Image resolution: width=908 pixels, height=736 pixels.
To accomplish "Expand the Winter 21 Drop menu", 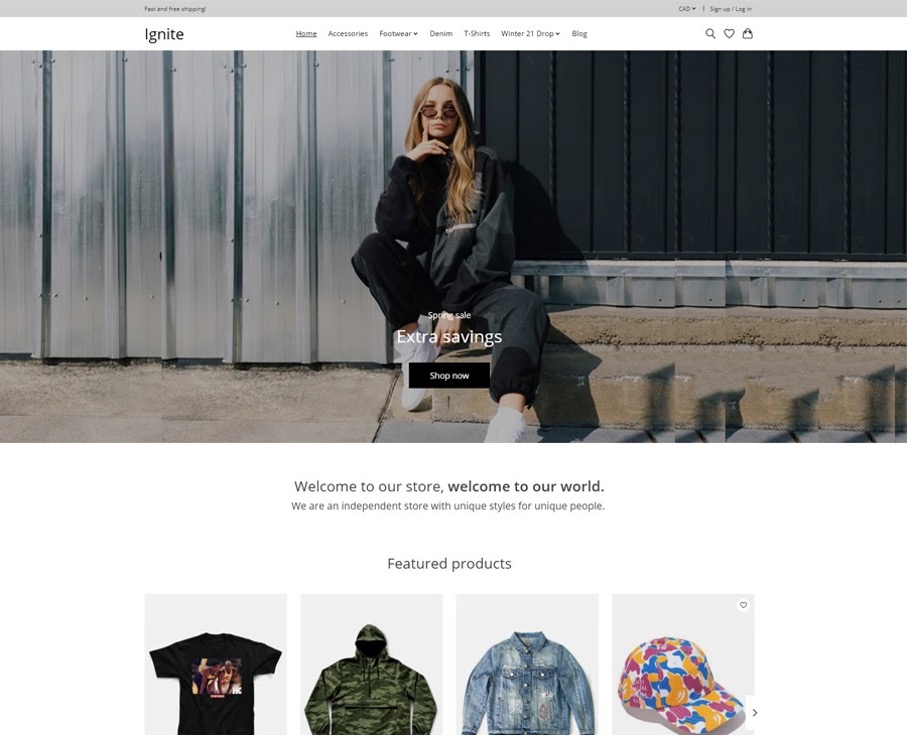I will pos(530,34).
